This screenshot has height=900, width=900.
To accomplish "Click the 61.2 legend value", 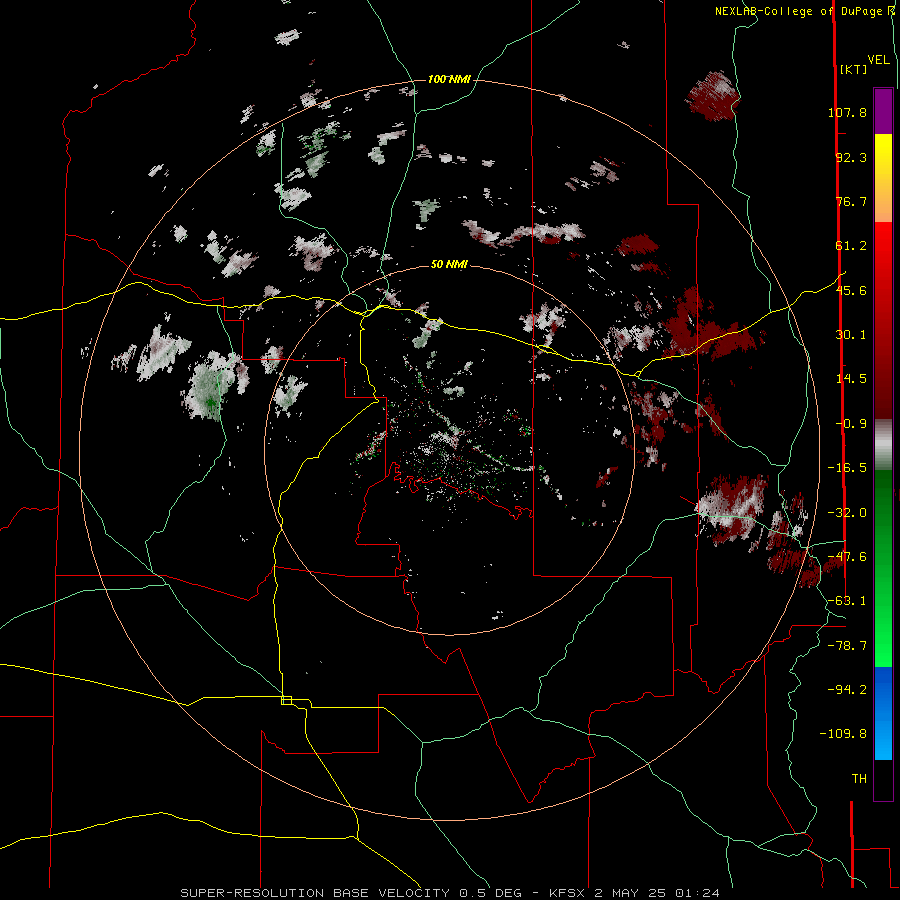I will 851,246.
